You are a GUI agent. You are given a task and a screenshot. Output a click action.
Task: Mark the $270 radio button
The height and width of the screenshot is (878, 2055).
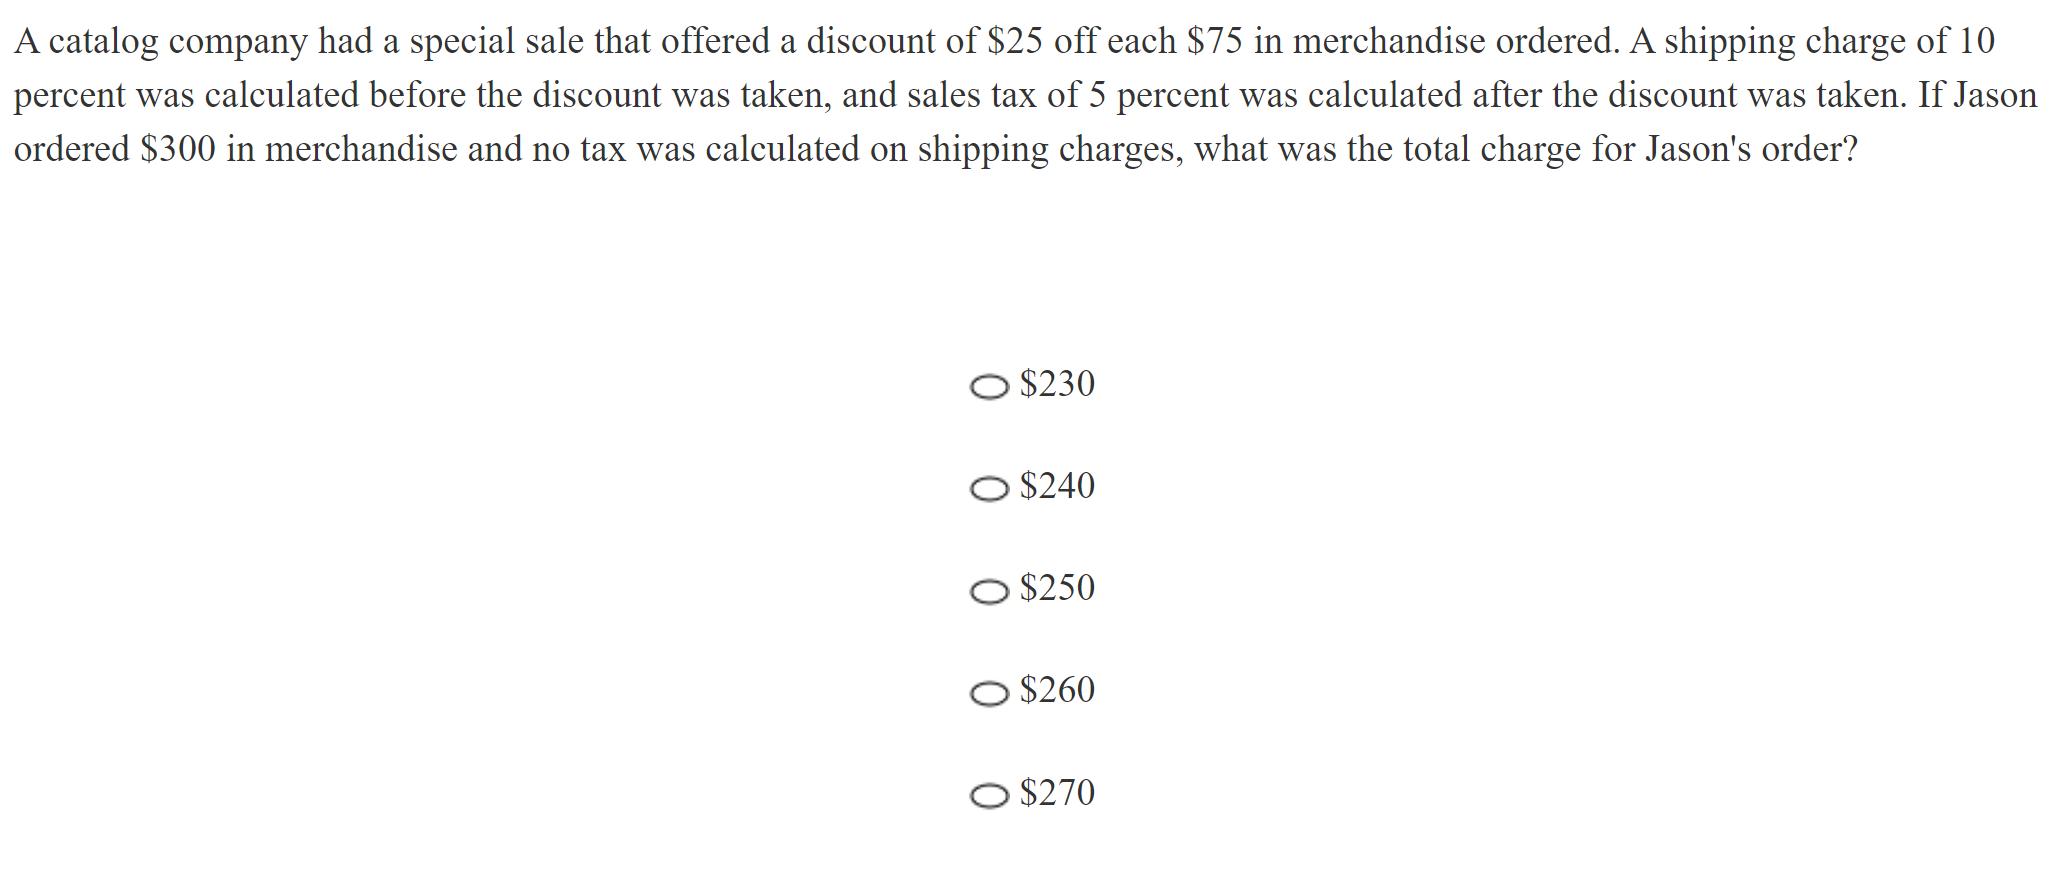(989, 796)
